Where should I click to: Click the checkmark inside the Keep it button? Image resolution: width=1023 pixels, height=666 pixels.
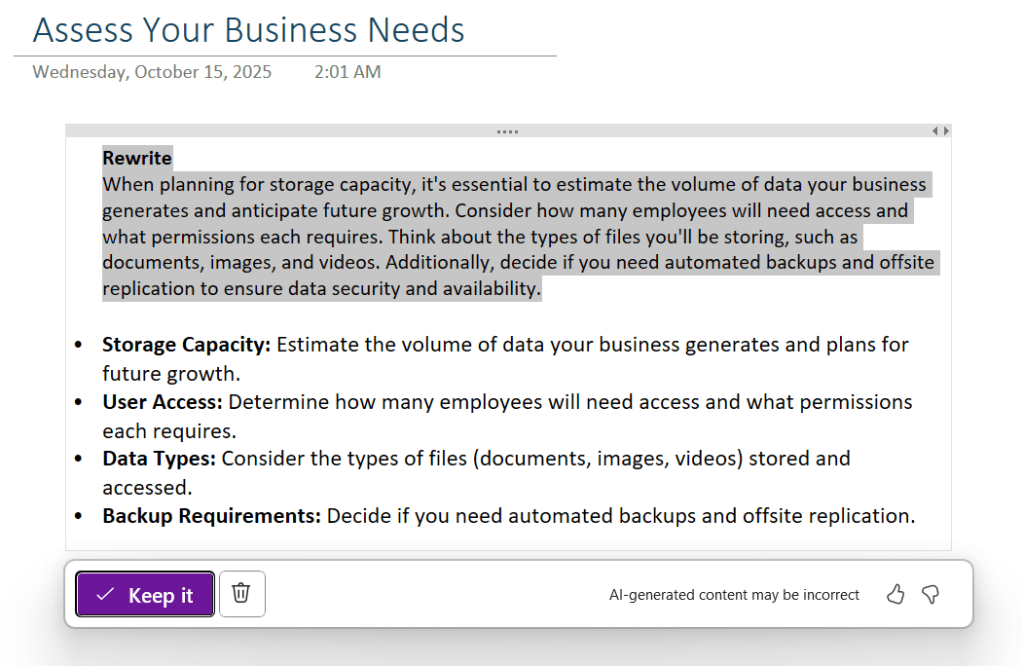[105, 594]
